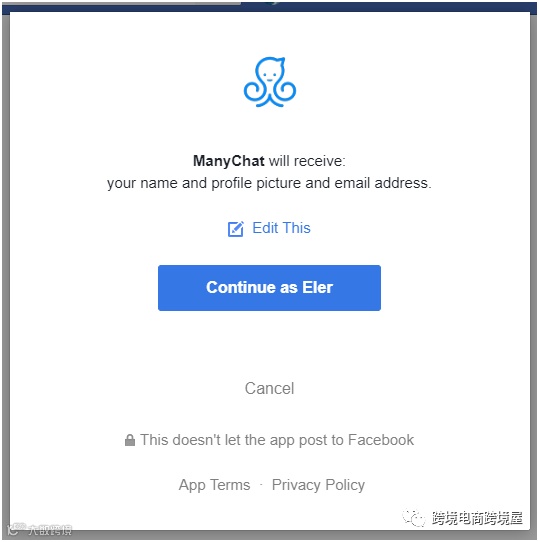Viewport: 539px width, 542px height.
Task: View the Privacy Policy link
Action: pos(318,485)
